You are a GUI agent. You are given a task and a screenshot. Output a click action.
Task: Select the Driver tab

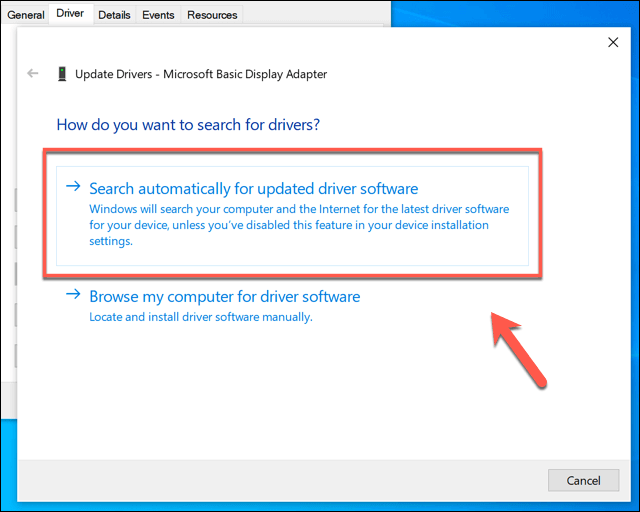coord(71,14)
